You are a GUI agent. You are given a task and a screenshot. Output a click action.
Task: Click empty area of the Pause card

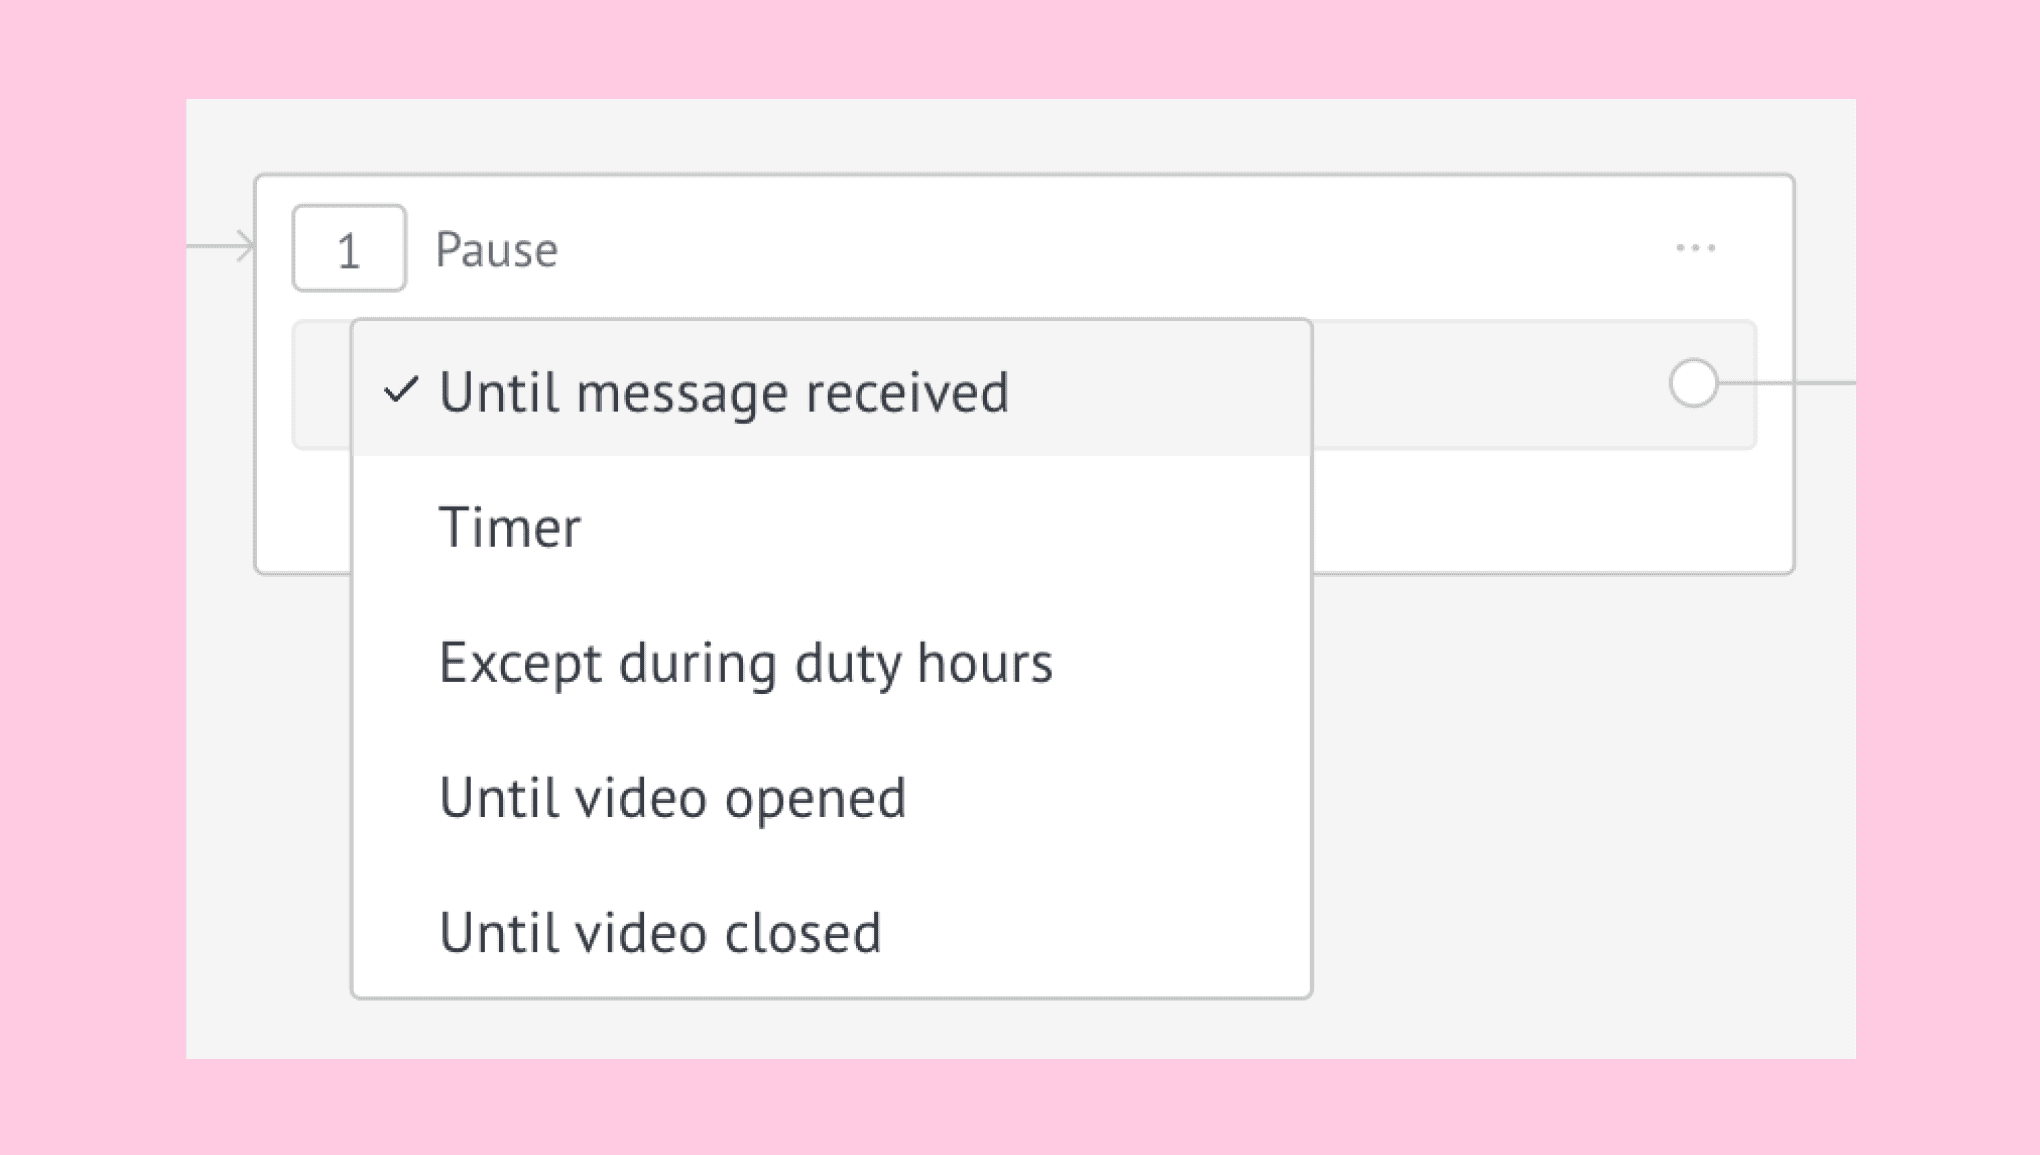pyautogui.click(x=1550, y=510)
